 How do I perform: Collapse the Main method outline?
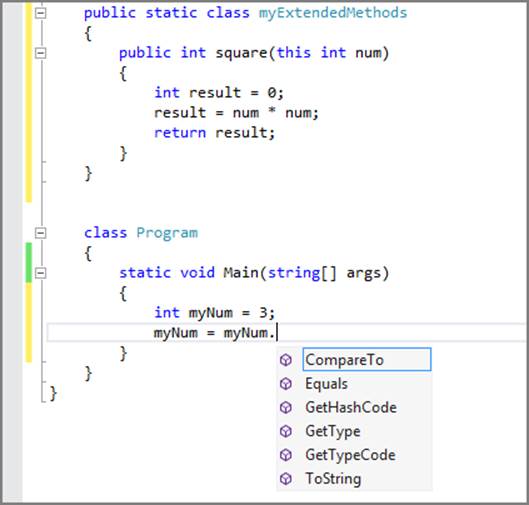coord(40,273)
